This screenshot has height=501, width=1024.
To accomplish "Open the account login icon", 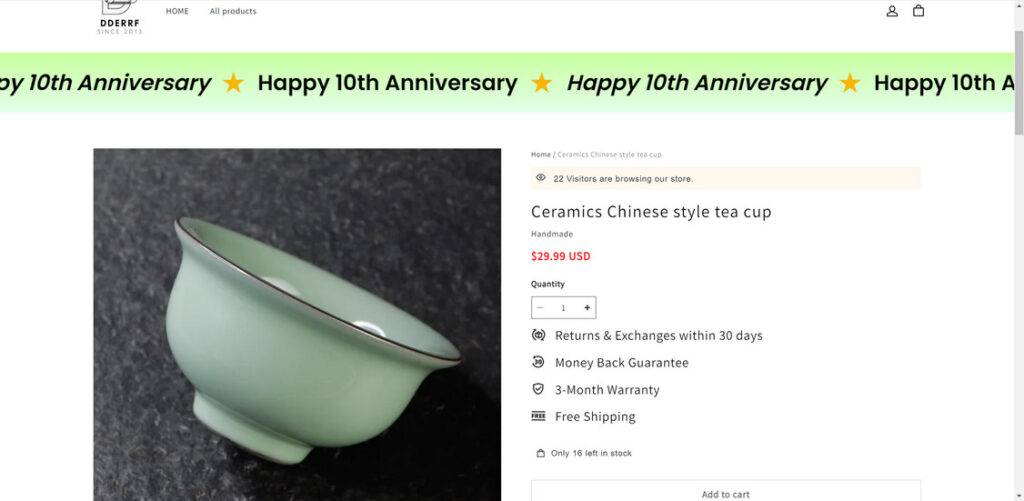I will 892,11.
